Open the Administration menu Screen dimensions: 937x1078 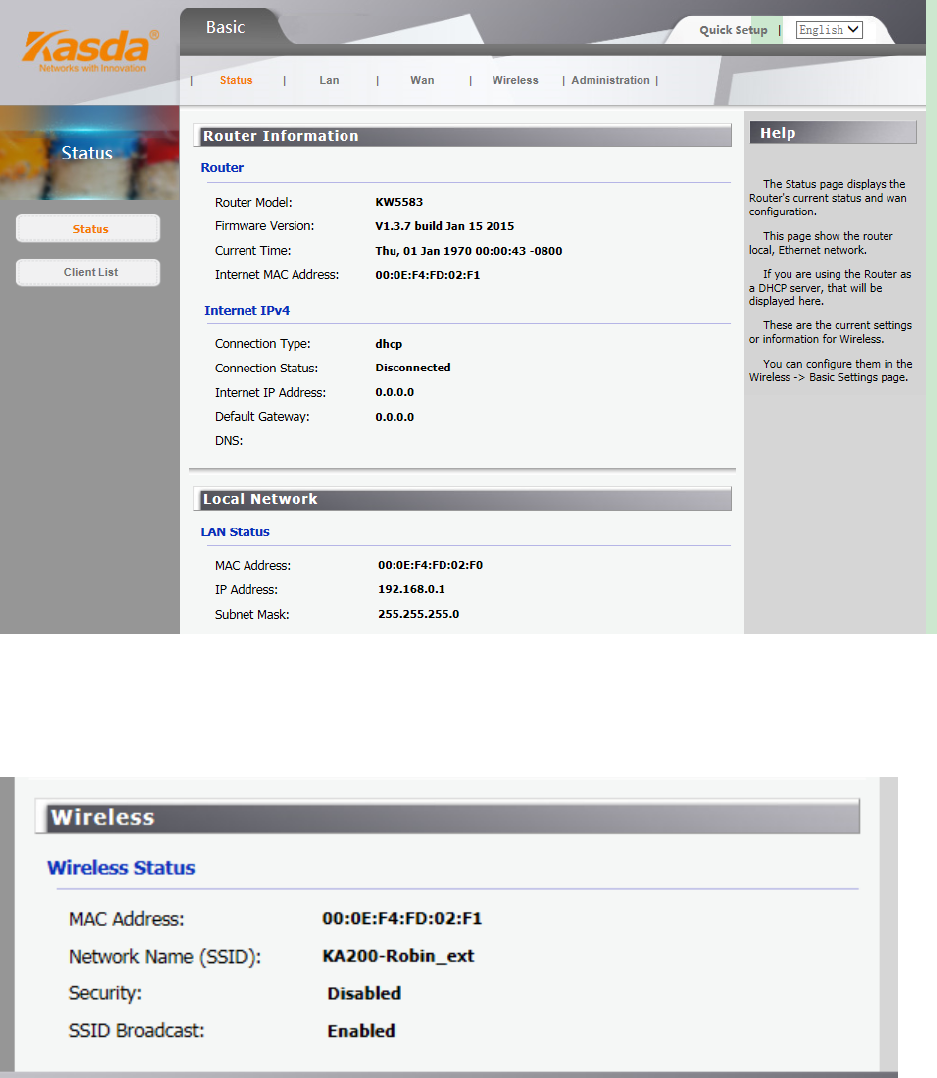610,80
